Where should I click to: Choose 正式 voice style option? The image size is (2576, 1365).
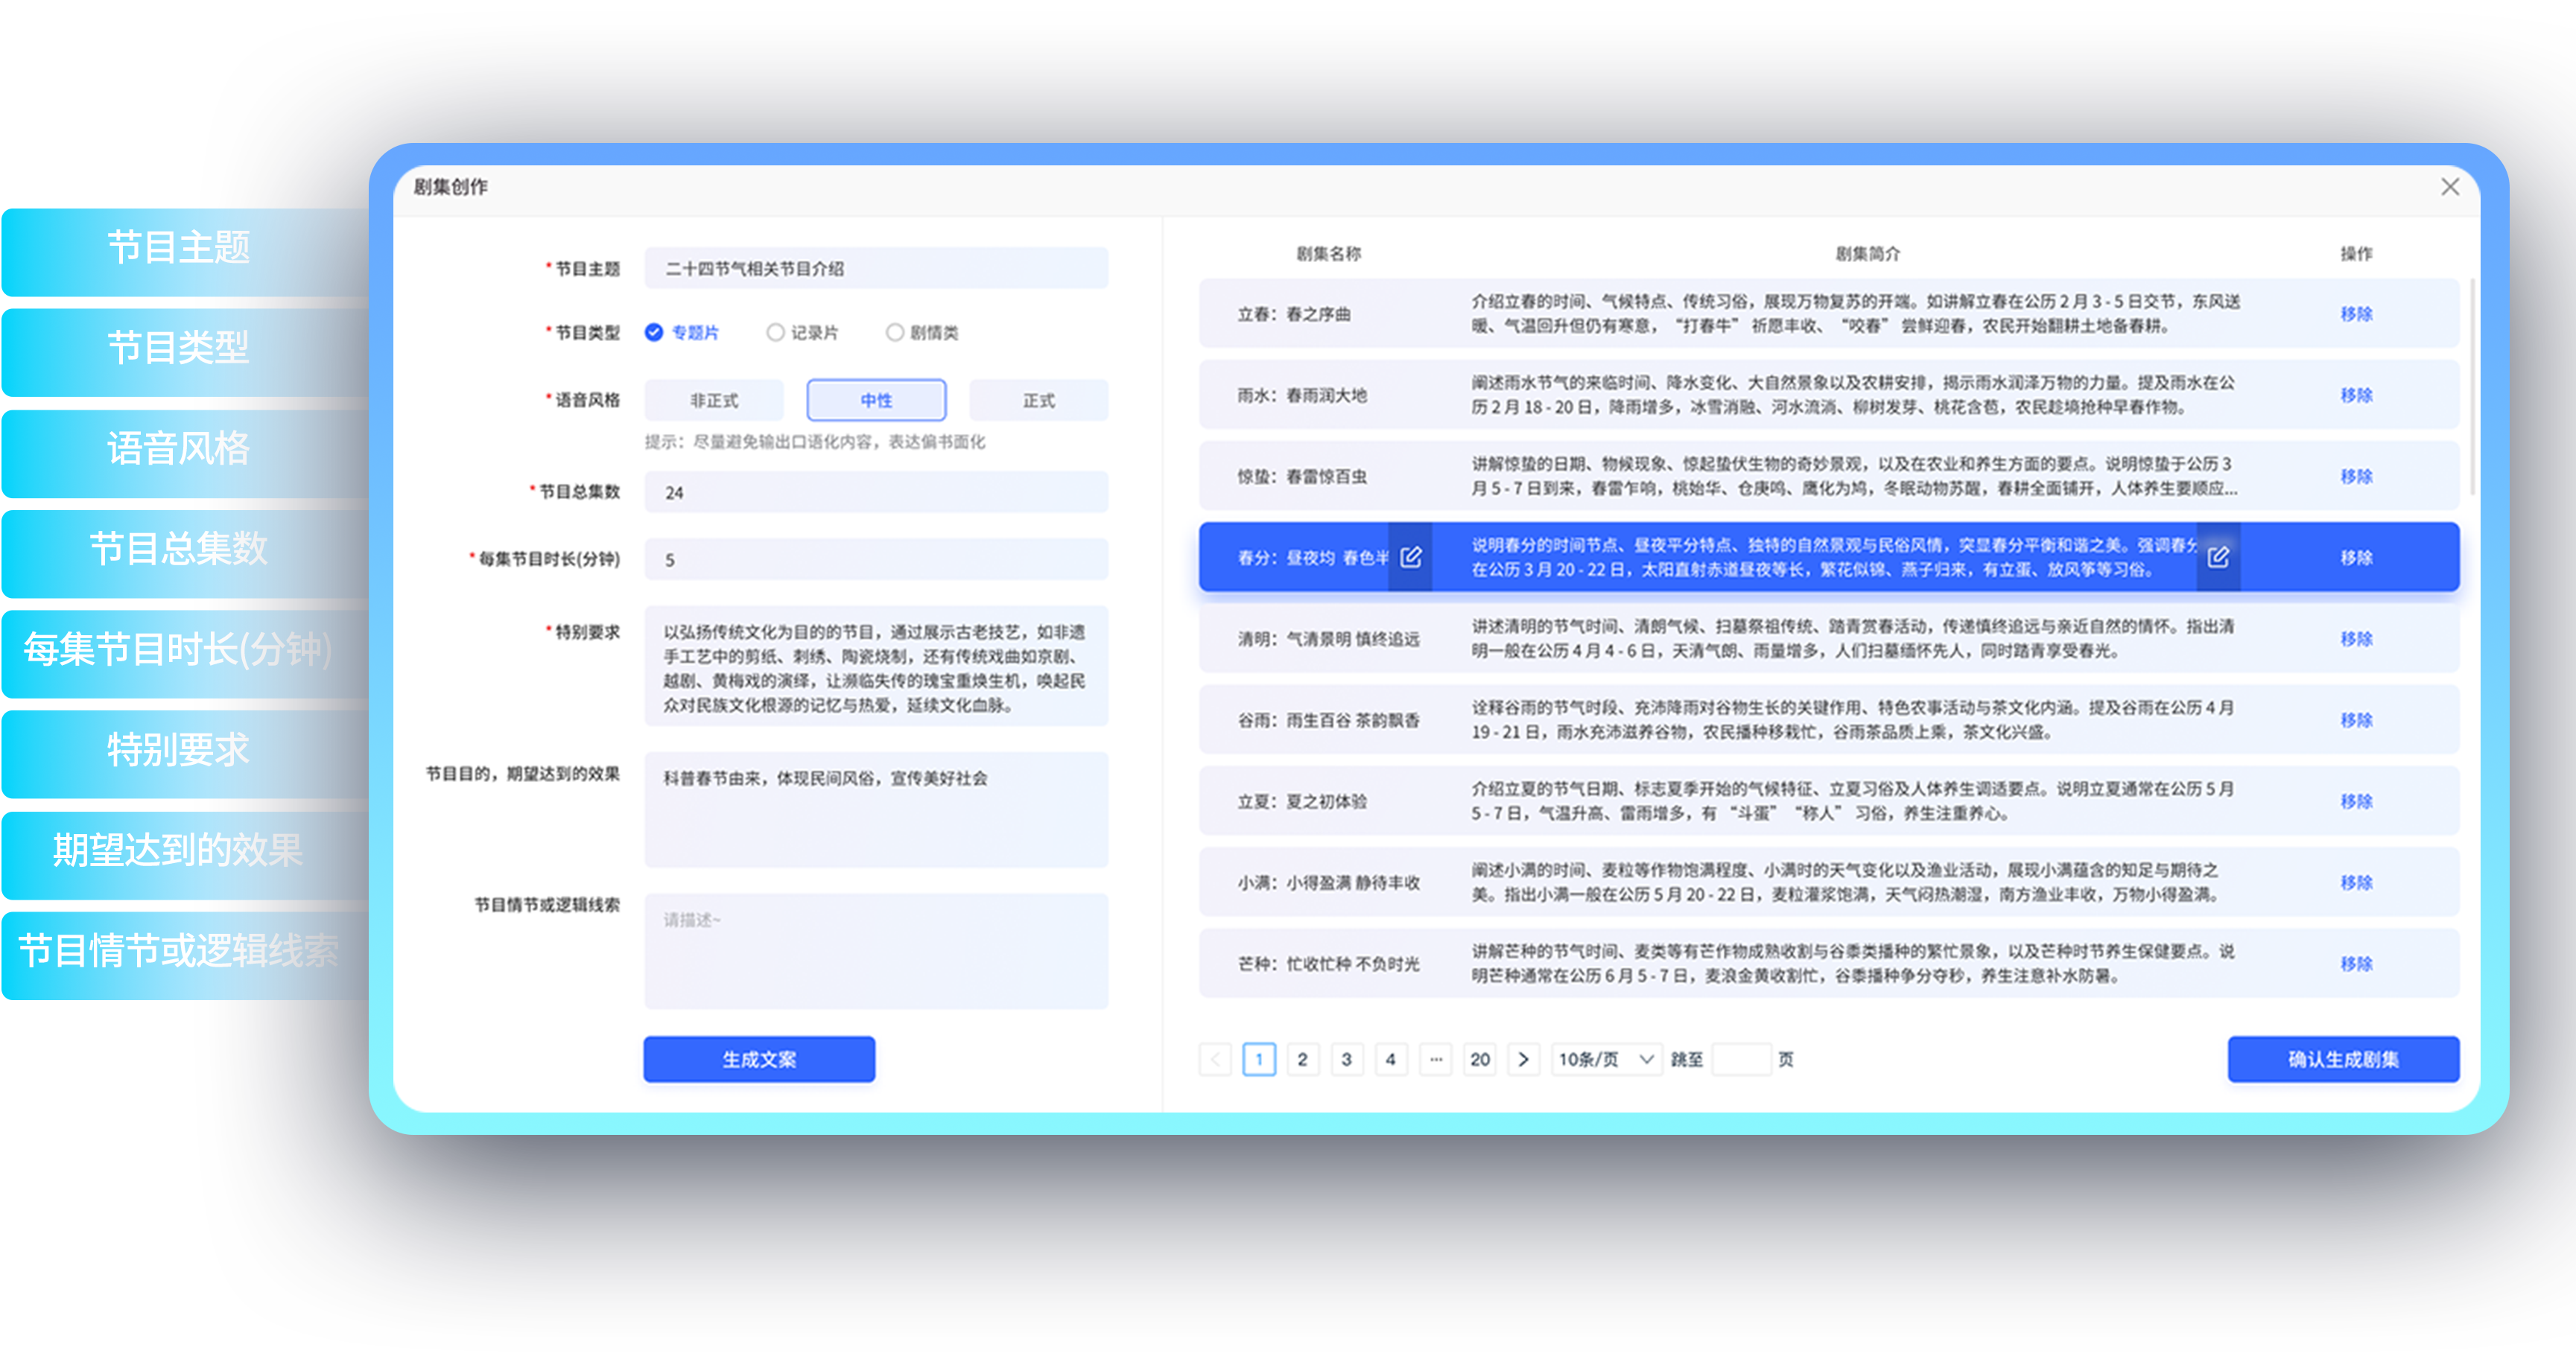[x=1038, y=400]
